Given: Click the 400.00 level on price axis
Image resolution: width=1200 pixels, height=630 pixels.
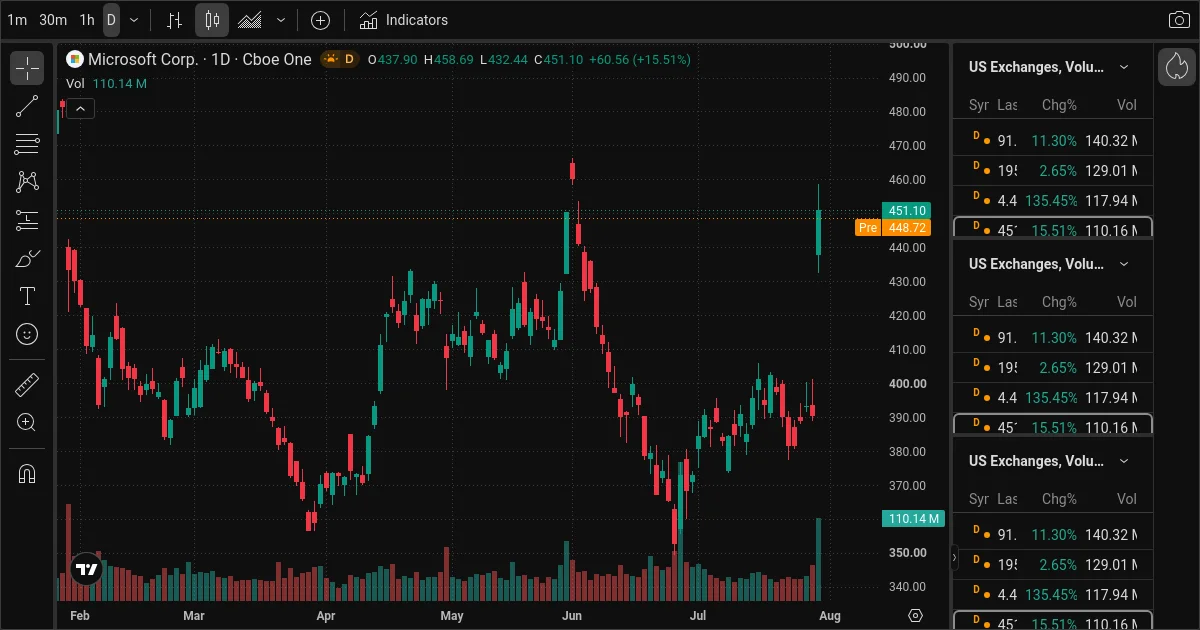Looking at the screenshot, I should (908, 384).
